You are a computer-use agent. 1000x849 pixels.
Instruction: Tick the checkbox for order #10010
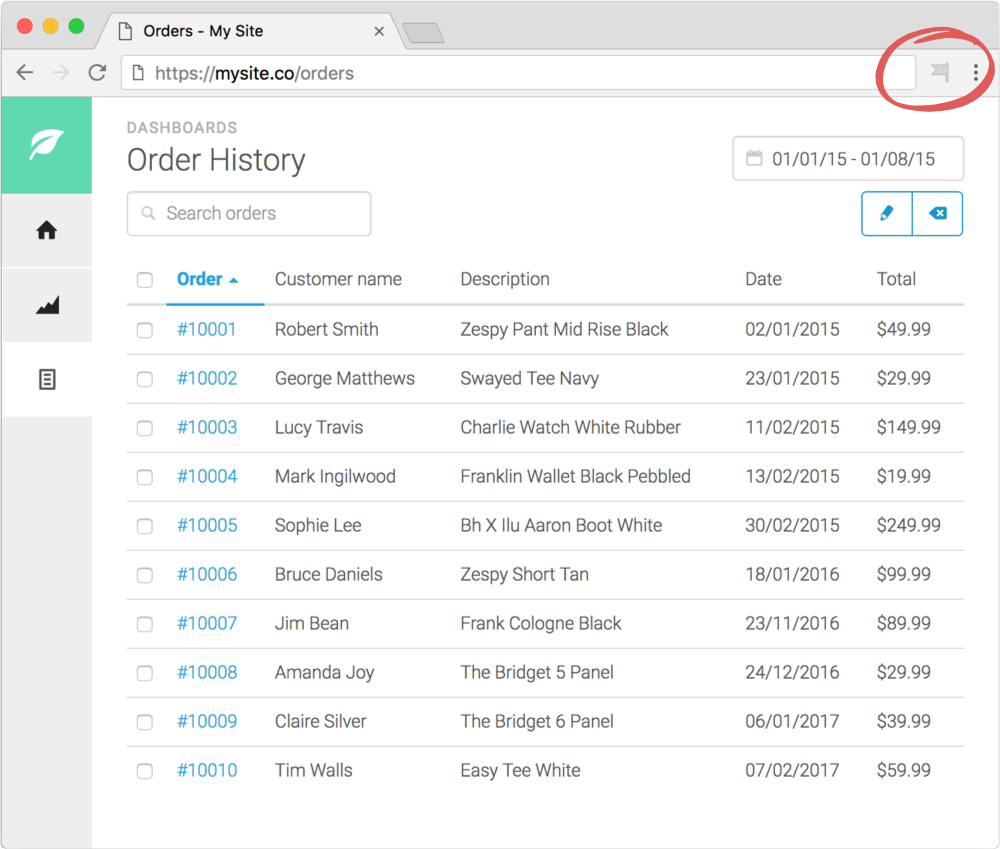[x=145, y=771]
